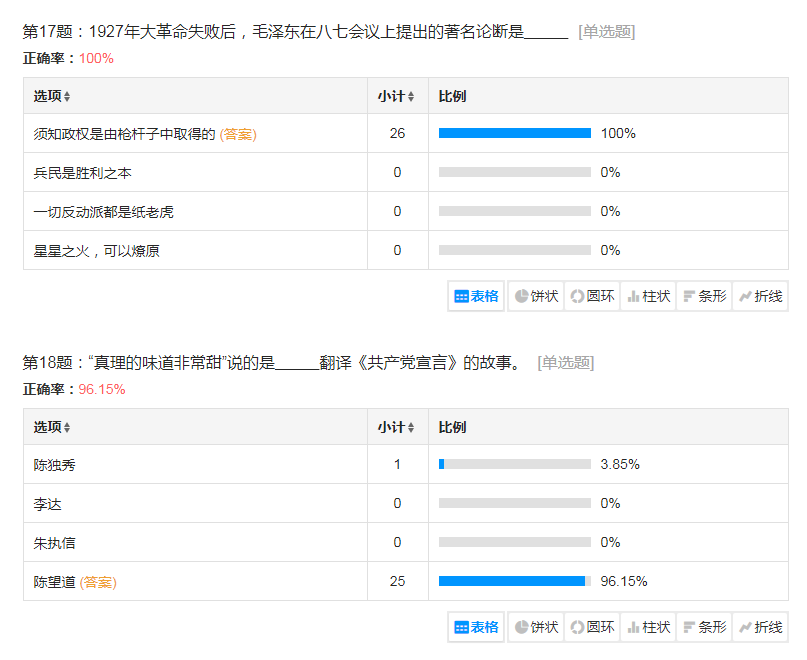Display question 17 as line chart
This screenshot has height=660, width=807.
760,296
